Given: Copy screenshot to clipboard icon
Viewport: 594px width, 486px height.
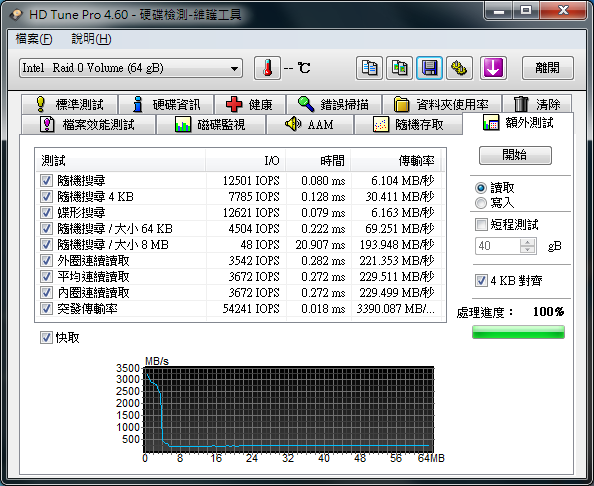Looking at the screenshot, I should click(399, 68).
